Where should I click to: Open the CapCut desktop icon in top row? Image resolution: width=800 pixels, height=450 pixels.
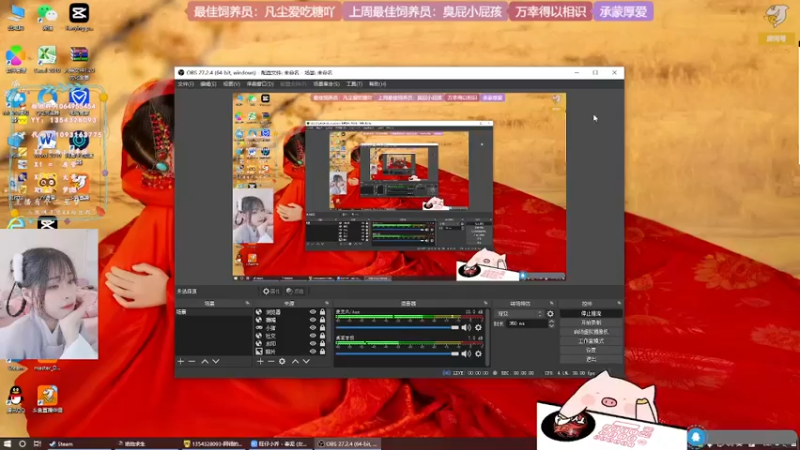coord(79,15)
